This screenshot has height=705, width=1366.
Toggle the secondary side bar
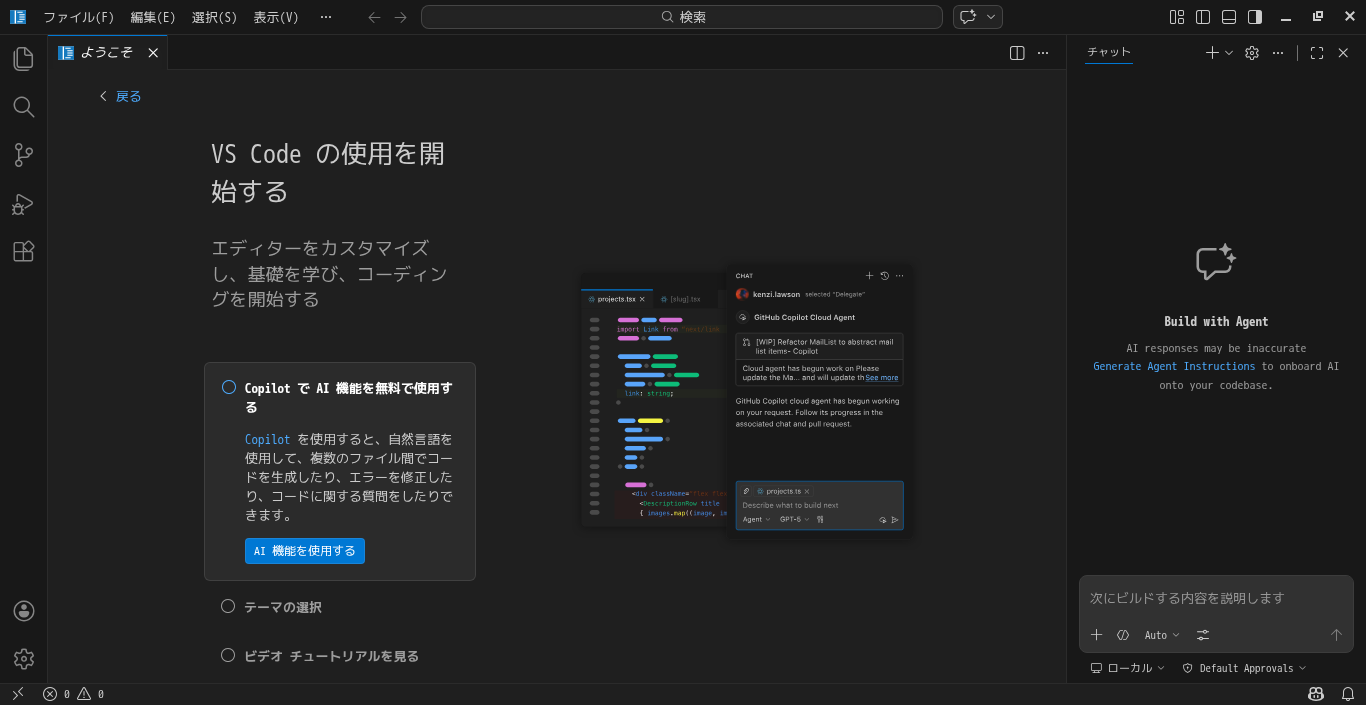click(1255, 17)
